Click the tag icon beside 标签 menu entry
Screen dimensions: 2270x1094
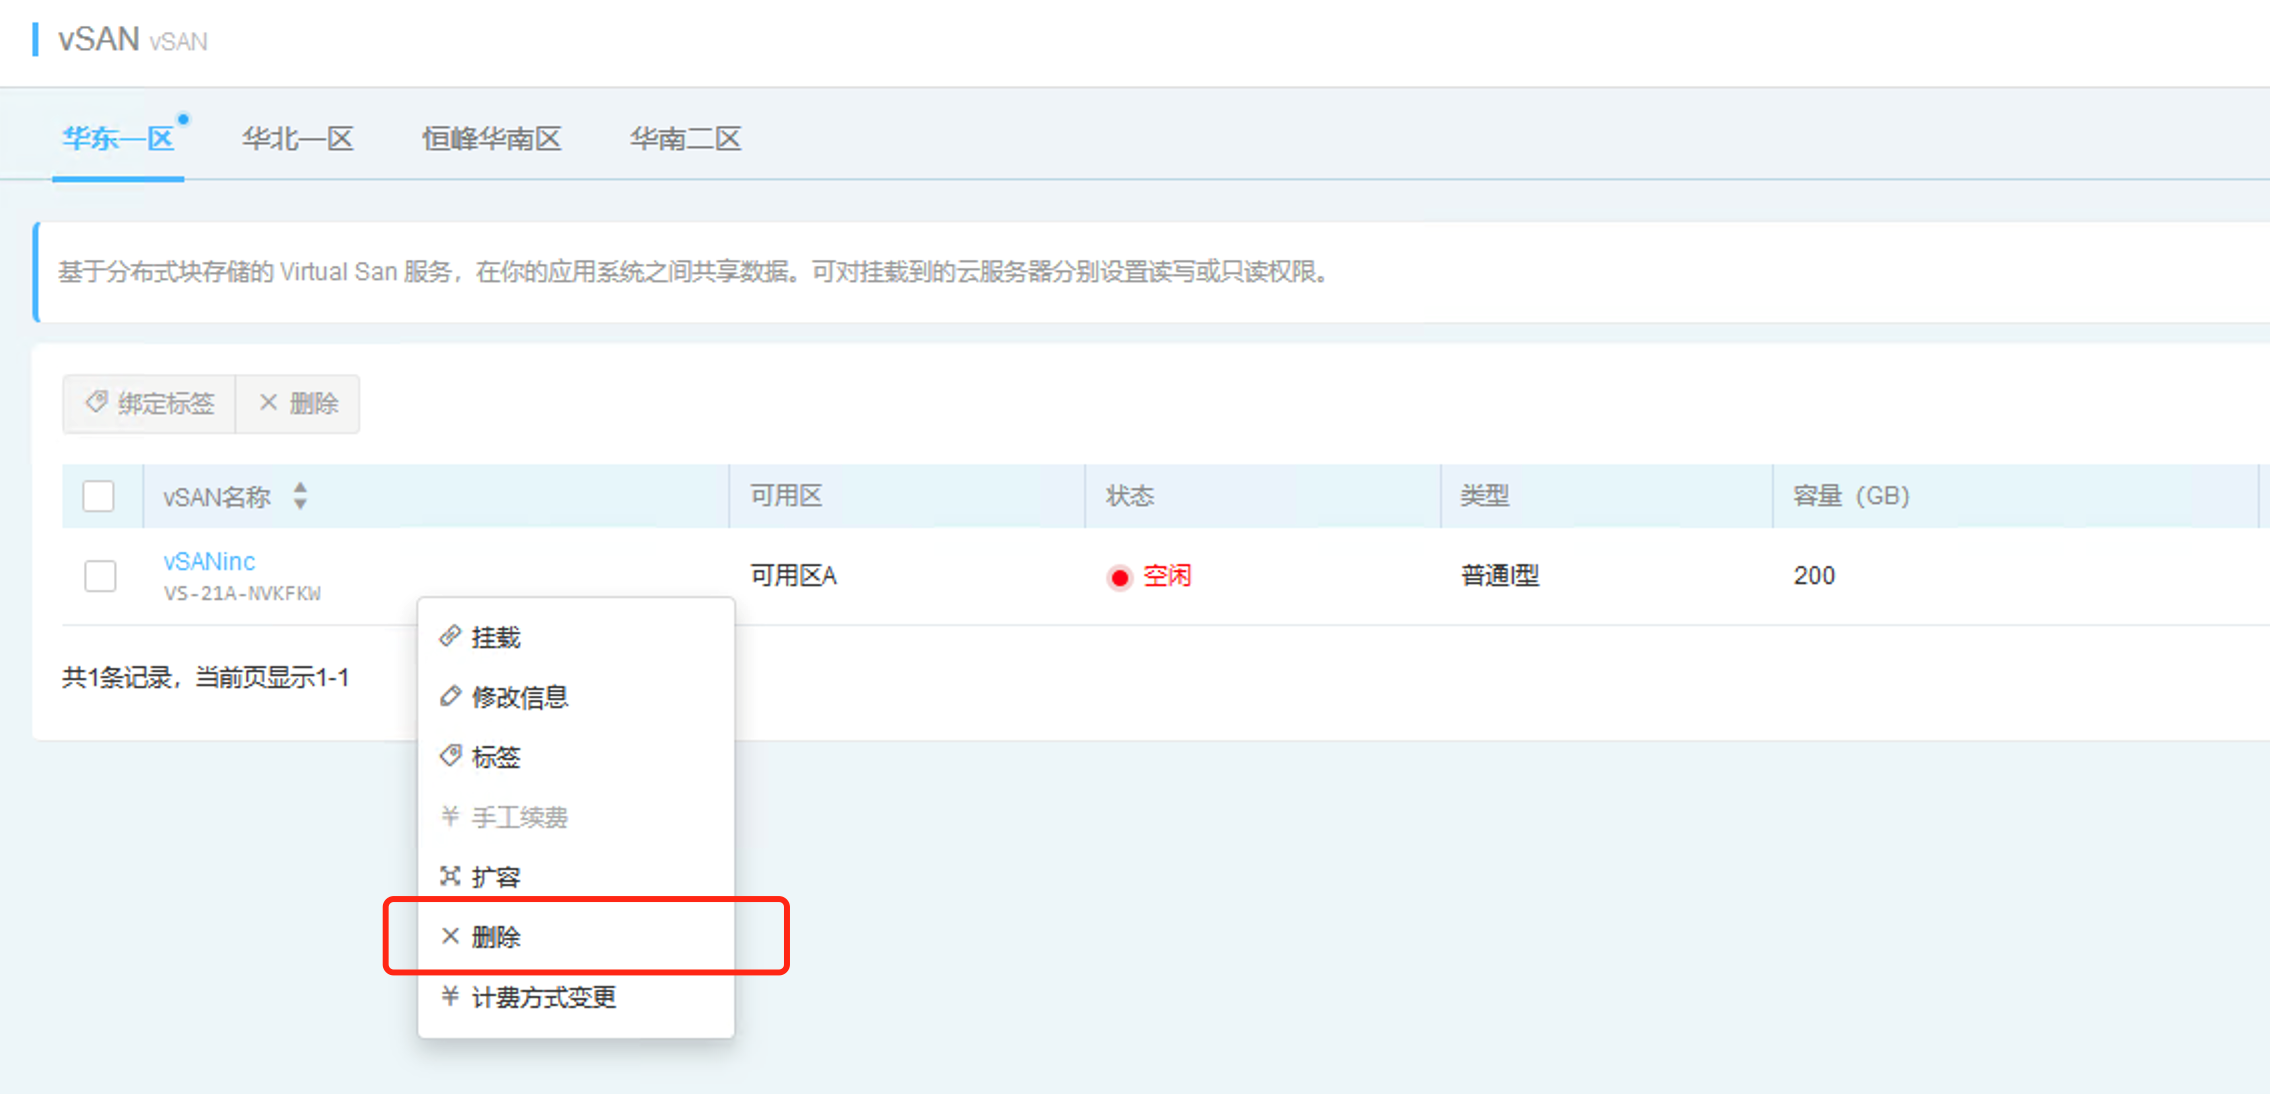450,756
